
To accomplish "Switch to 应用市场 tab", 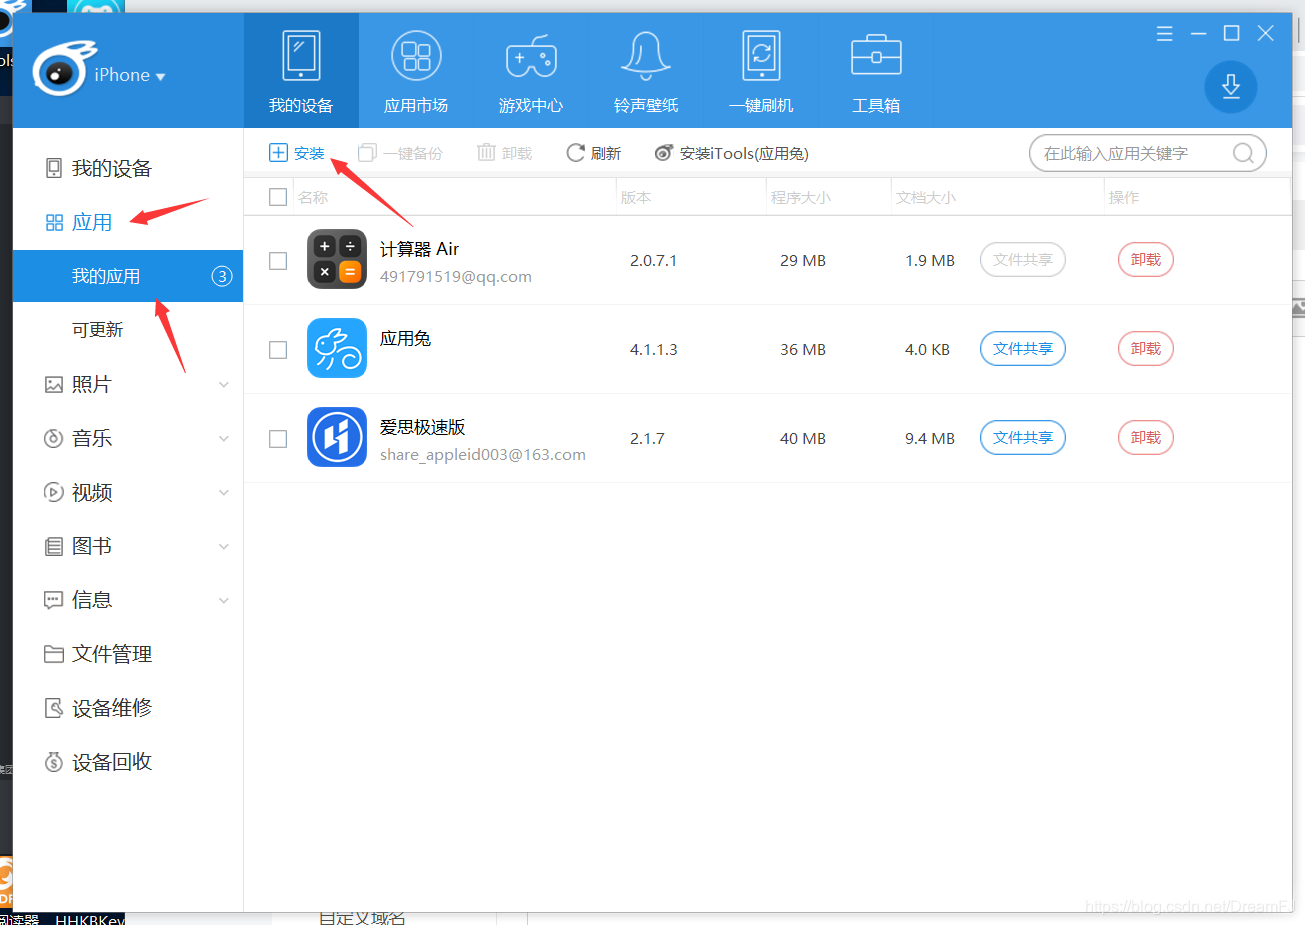I will click(x=416, y=71).
